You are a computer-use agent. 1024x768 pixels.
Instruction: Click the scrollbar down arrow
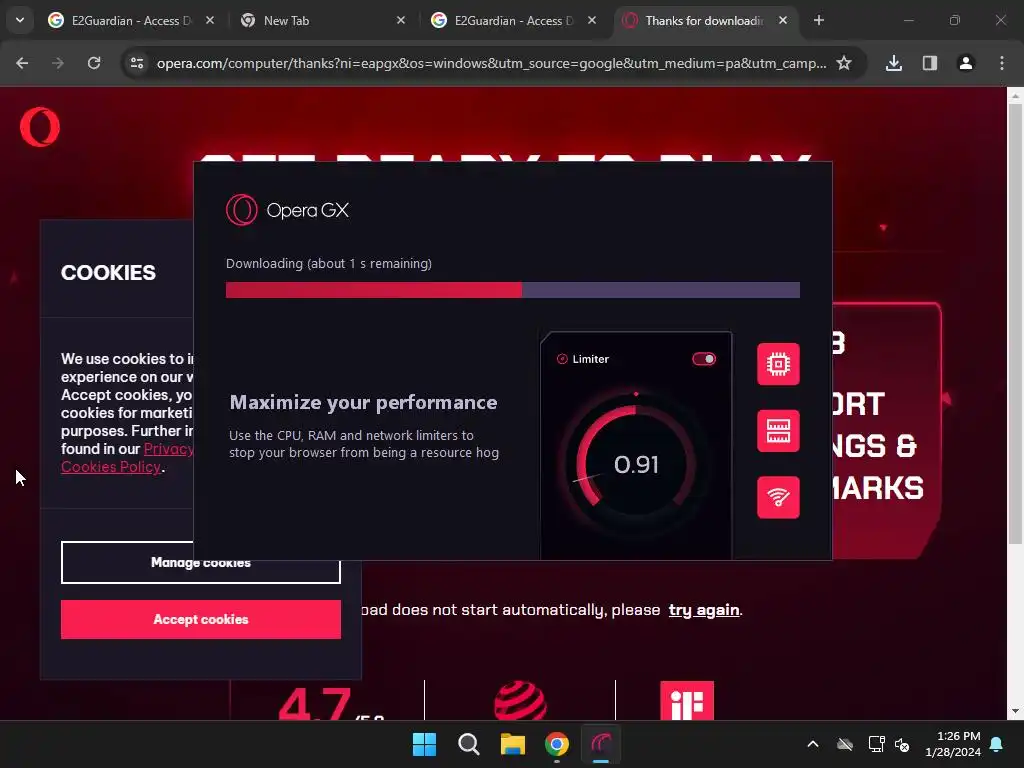(x=1015, y=711)
